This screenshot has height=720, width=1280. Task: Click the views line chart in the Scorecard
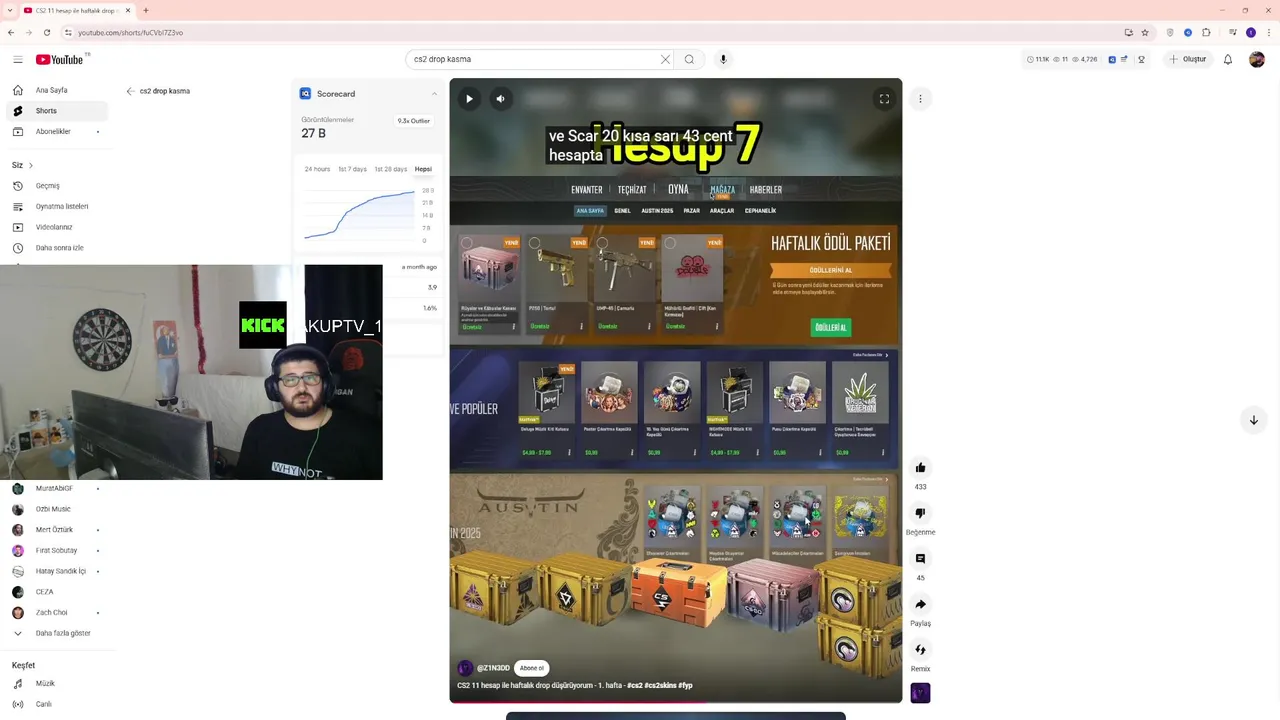(x=362, y=214)
